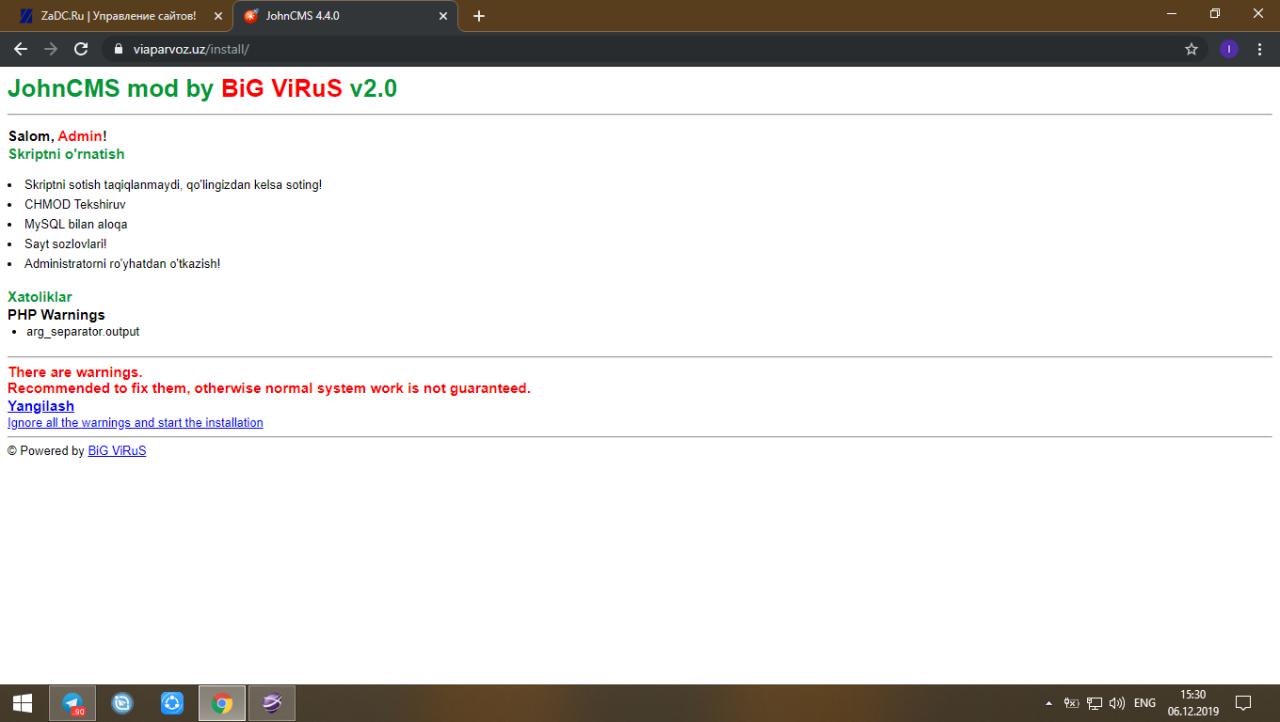Open the Chrome three-dot menu
Screen dimensions: 1280x722
pos(1259,49)
